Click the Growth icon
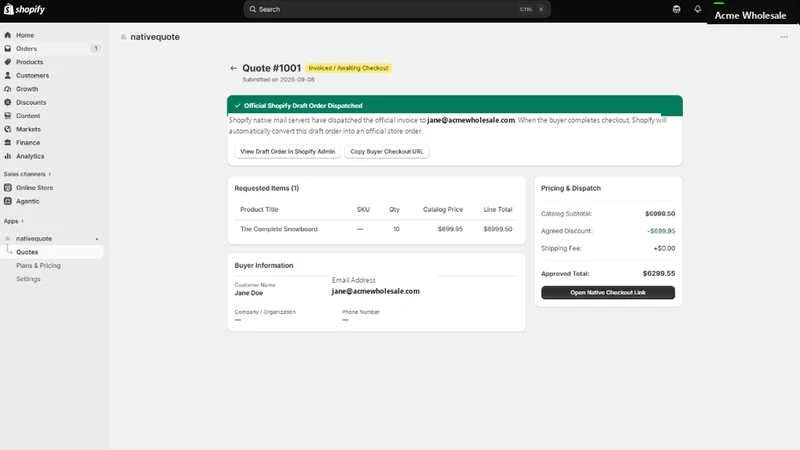Viewport: 800px width, 450px height. (8, 89)
